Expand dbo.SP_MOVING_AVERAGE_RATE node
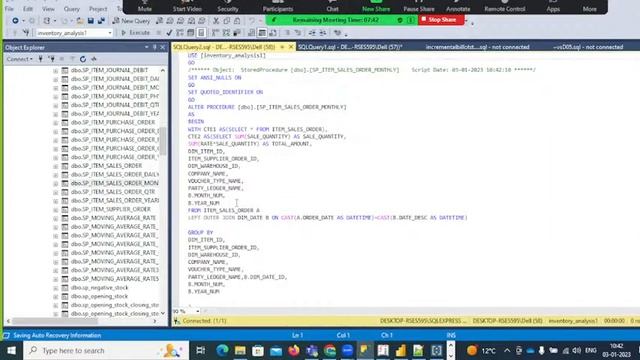Screen dimensions: 640x360 coord(56,218)
